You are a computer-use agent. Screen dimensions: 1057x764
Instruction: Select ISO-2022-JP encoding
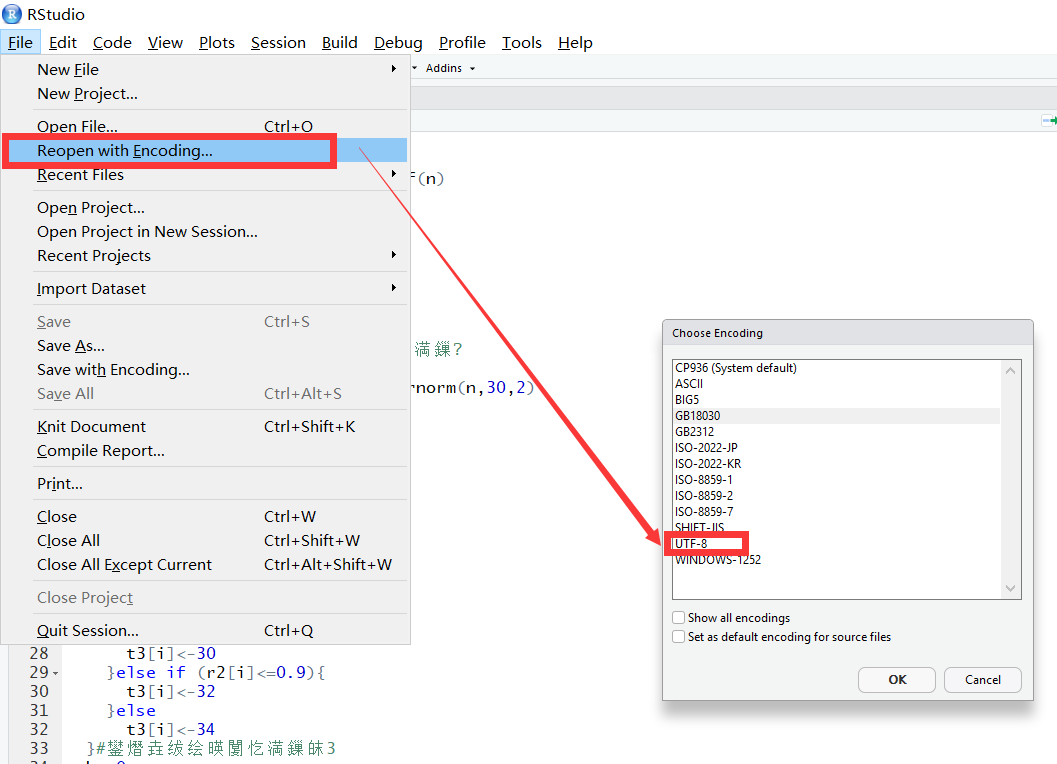pos(836,448)
